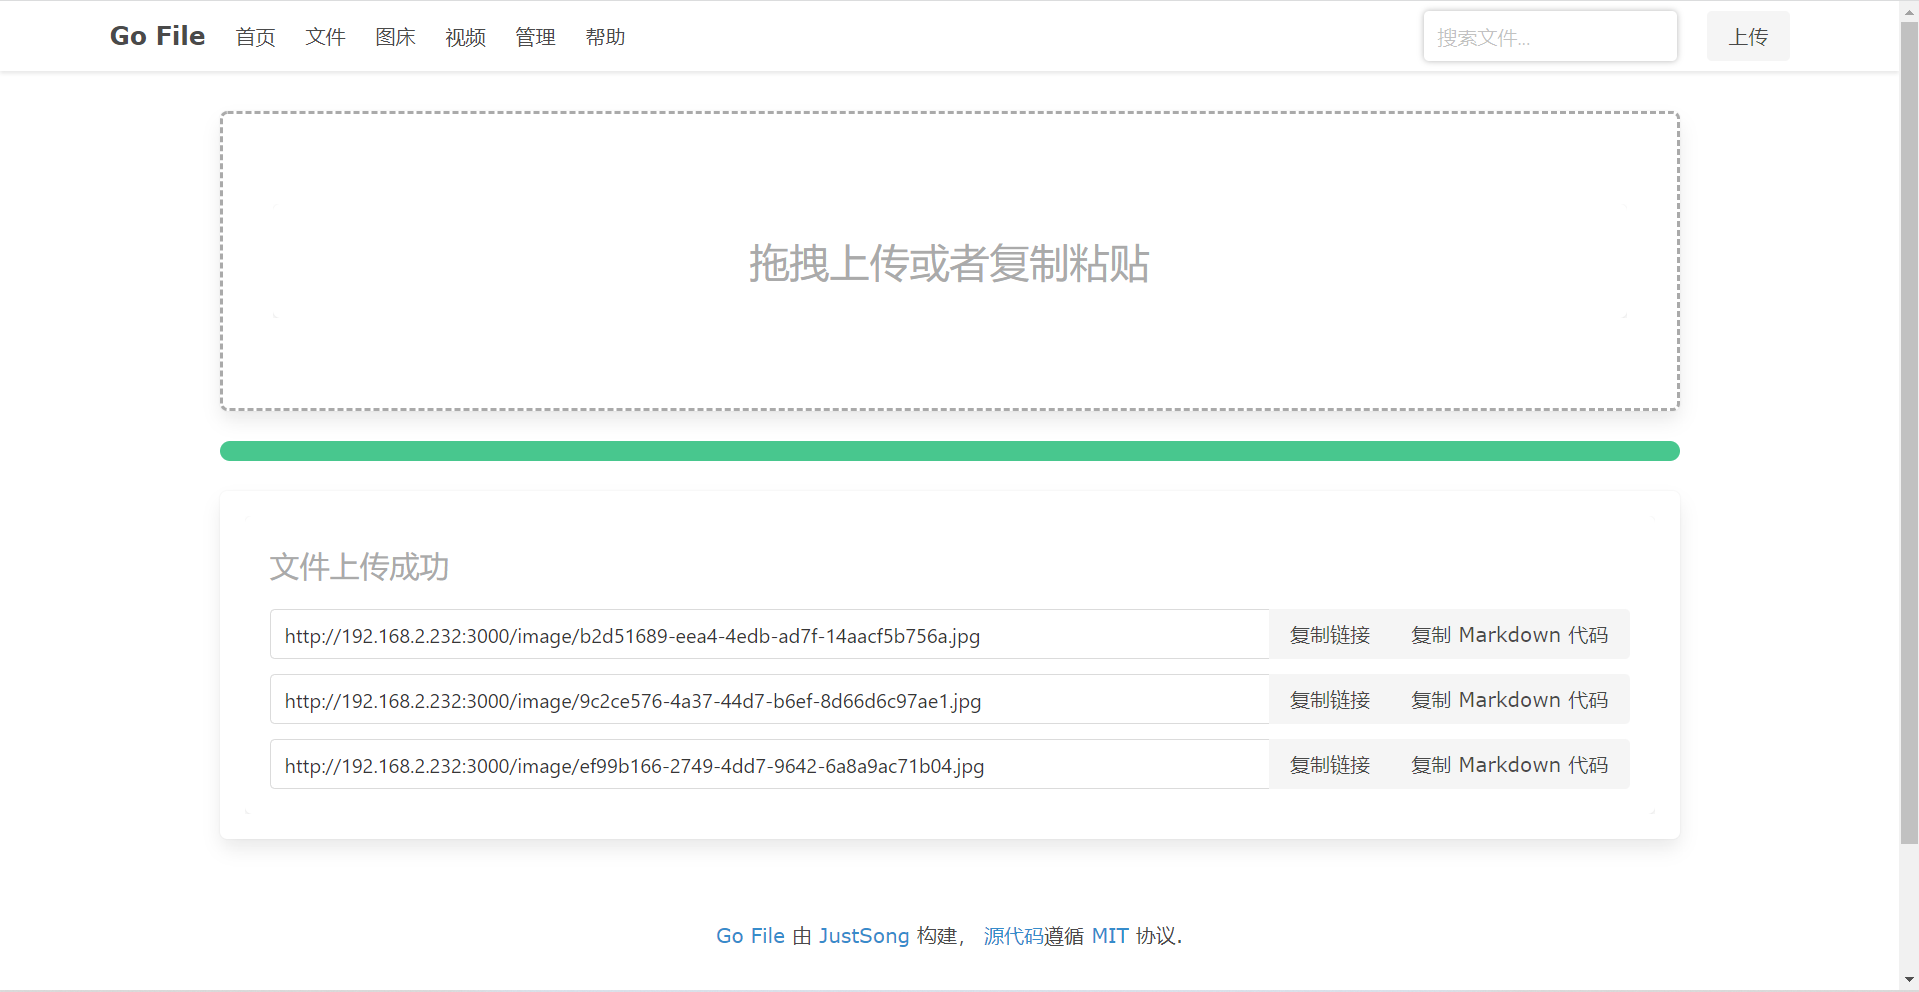Open the 管理 page

(535, 37)
